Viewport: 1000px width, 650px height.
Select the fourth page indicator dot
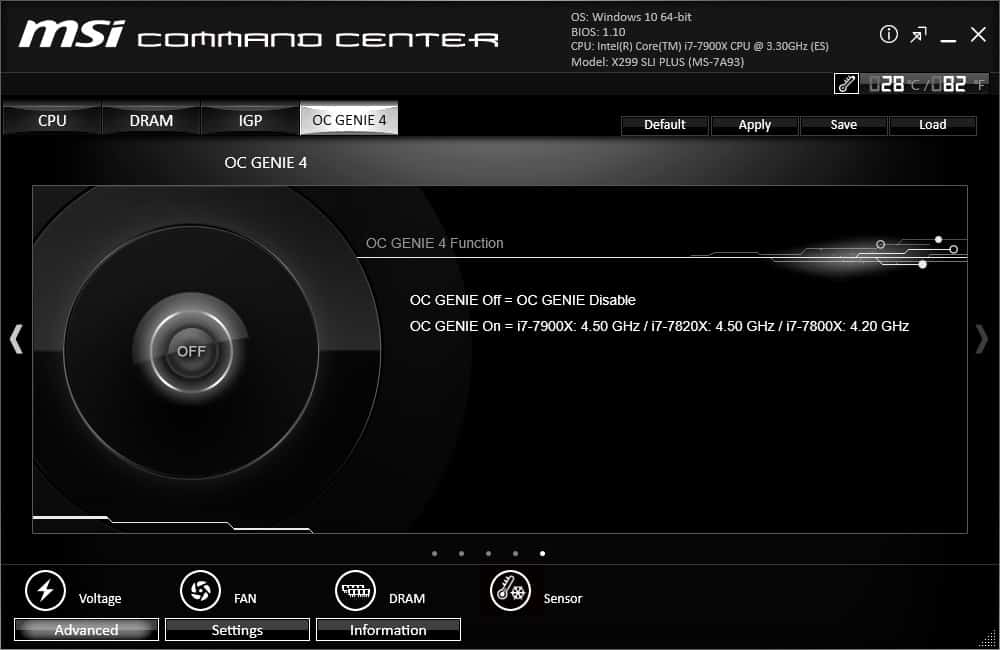pos(515,554)
